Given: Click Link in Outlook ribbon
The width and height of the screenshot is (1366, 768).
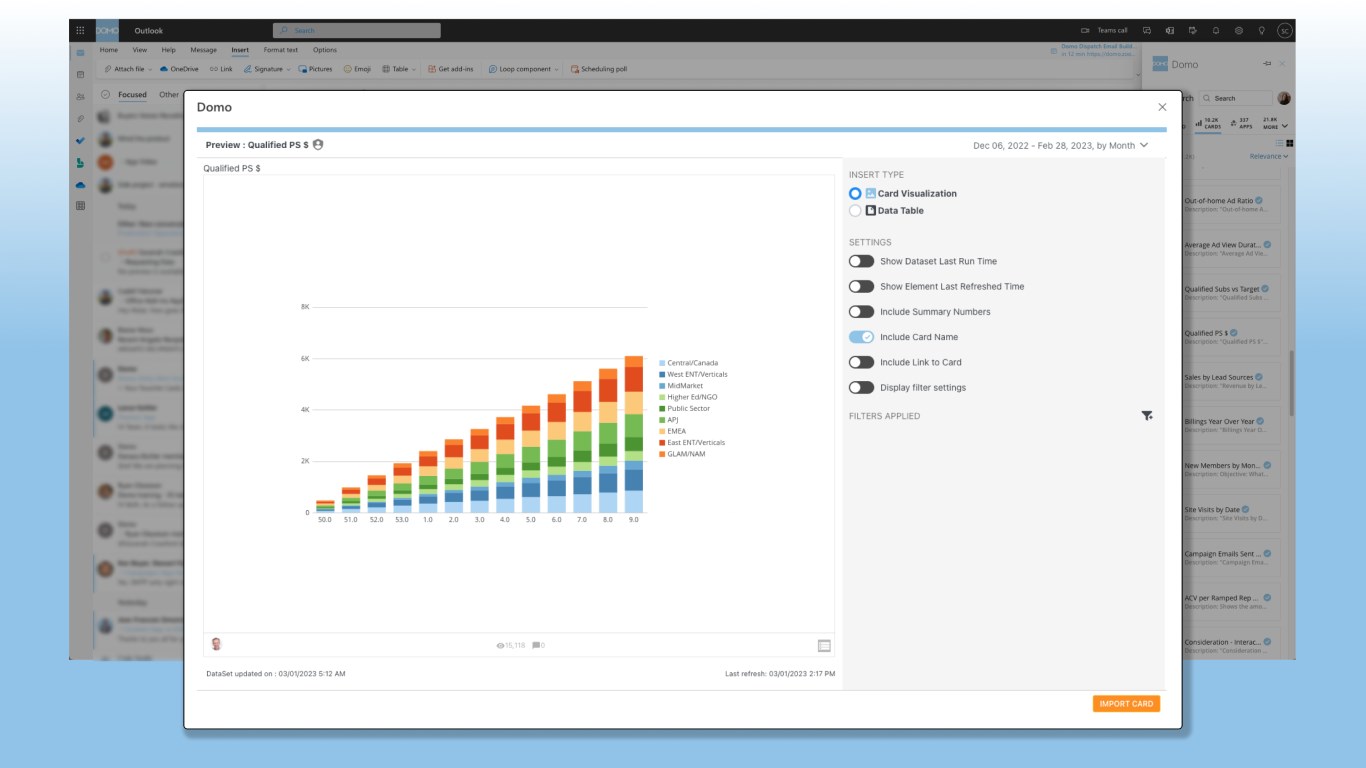Looking at the screenshot, I should (x=221, y=69).
